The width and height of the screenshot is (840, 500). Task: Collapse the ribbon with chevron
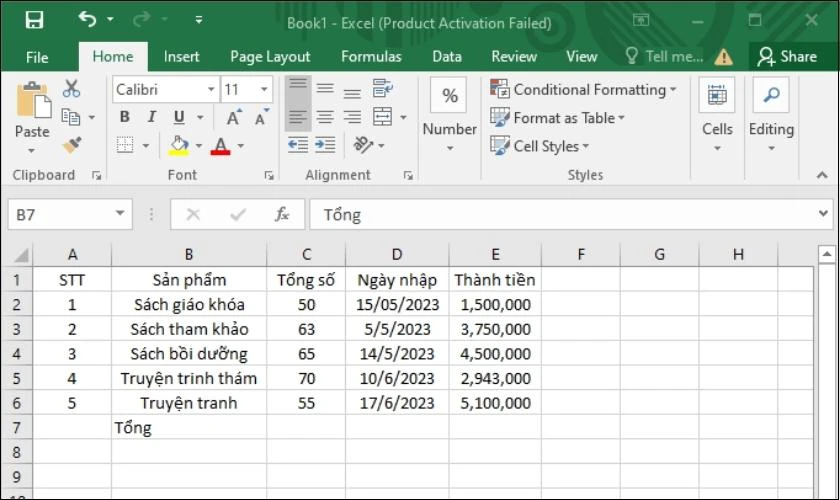822,175
